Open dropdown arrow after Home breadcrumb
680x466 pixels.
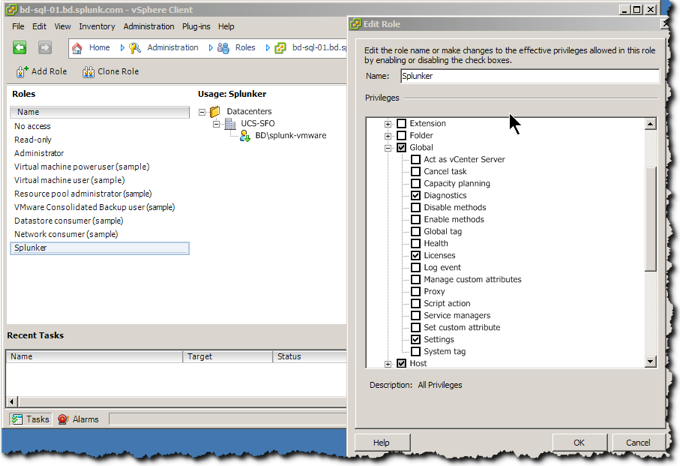122,48
